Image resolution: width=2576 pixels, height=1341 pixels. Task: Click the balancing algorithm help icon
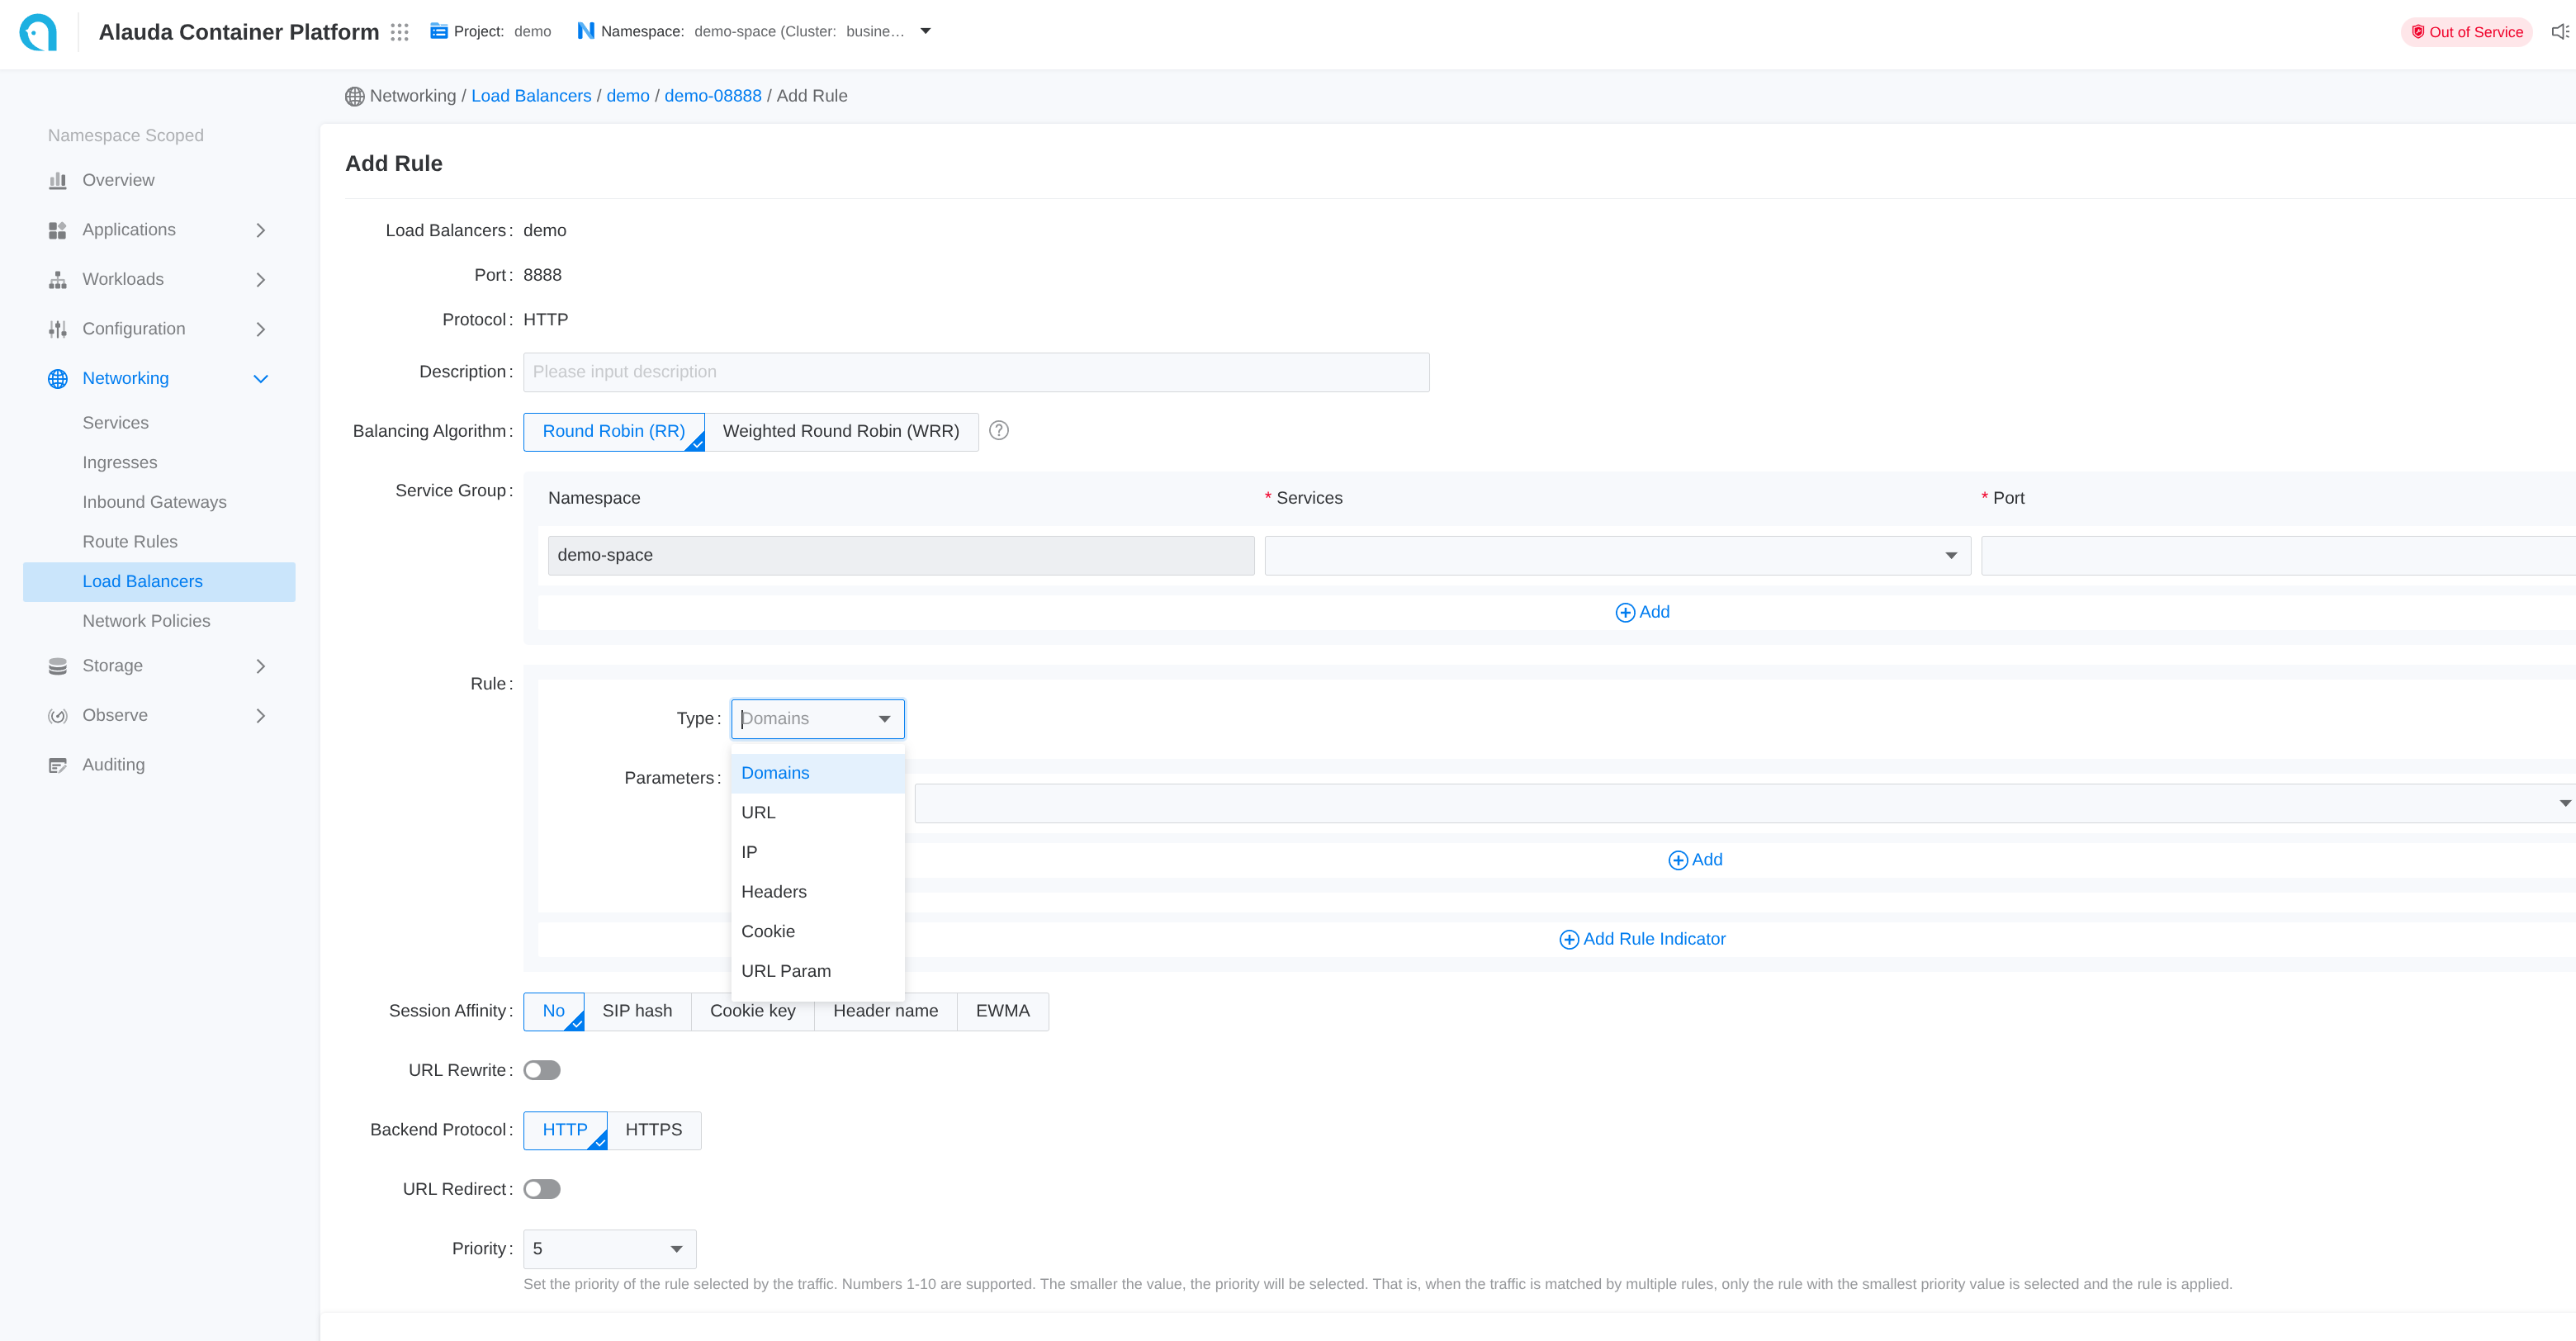click(998, 430)
